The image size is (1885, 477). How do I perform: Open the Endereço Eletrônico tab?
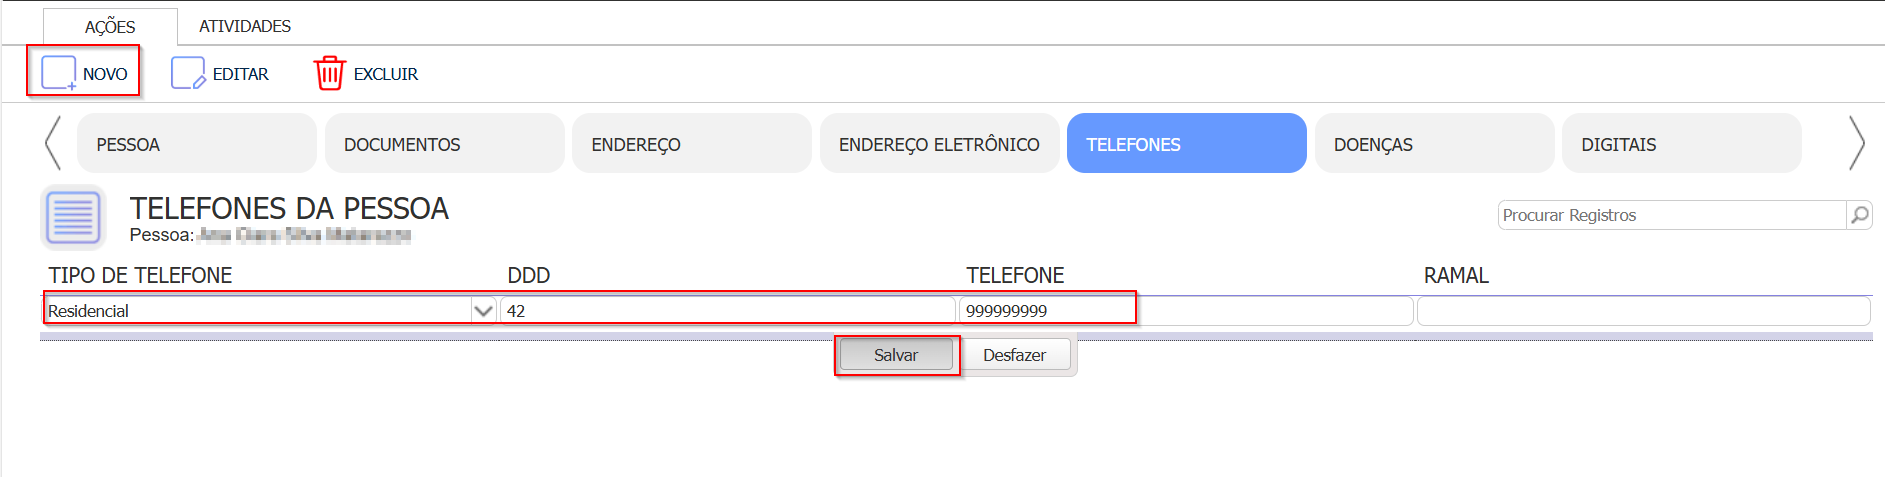[939, 144]
